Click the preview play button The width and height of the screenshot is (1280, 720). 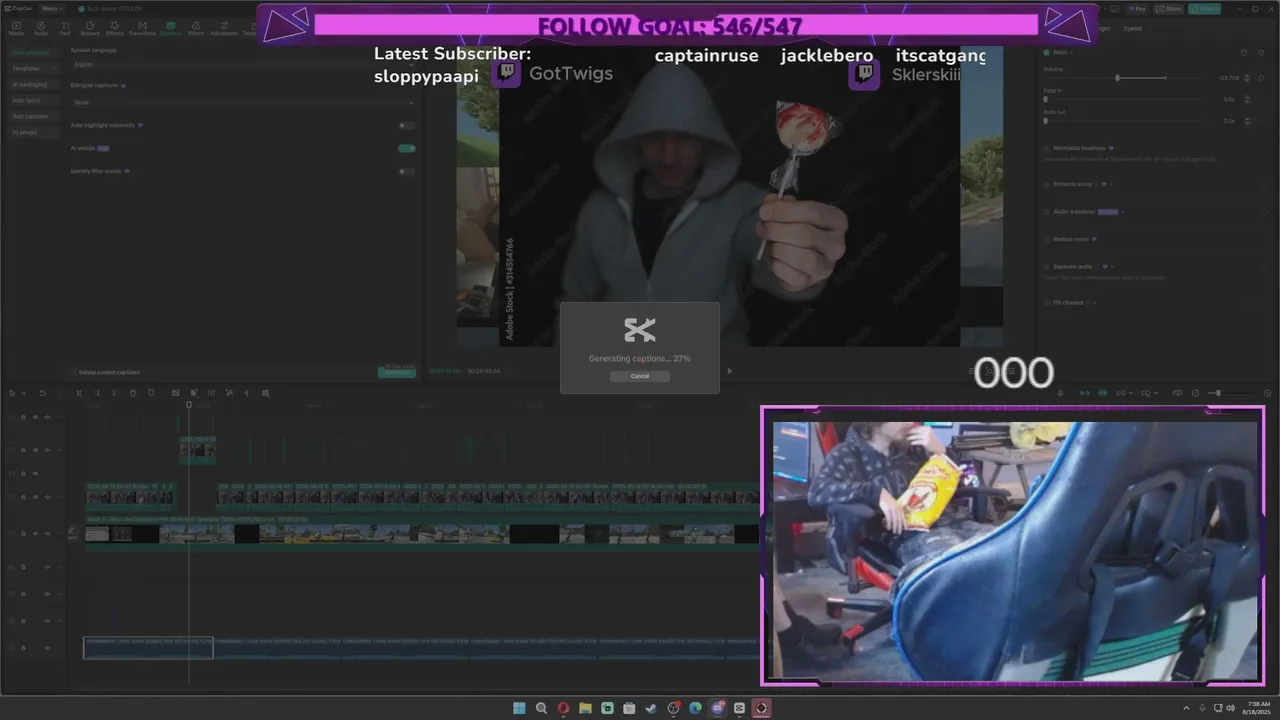click(x=729, y=371)
